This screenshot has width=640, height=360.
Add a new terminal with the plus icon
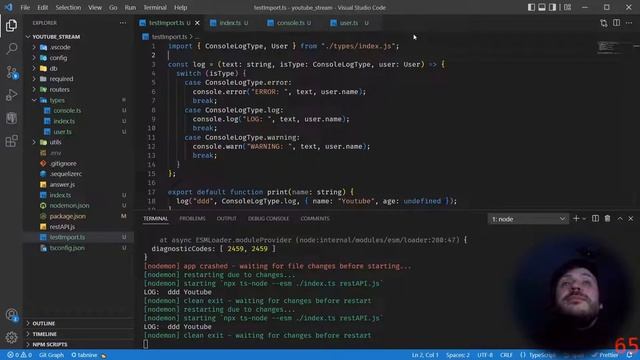point(576,219)
